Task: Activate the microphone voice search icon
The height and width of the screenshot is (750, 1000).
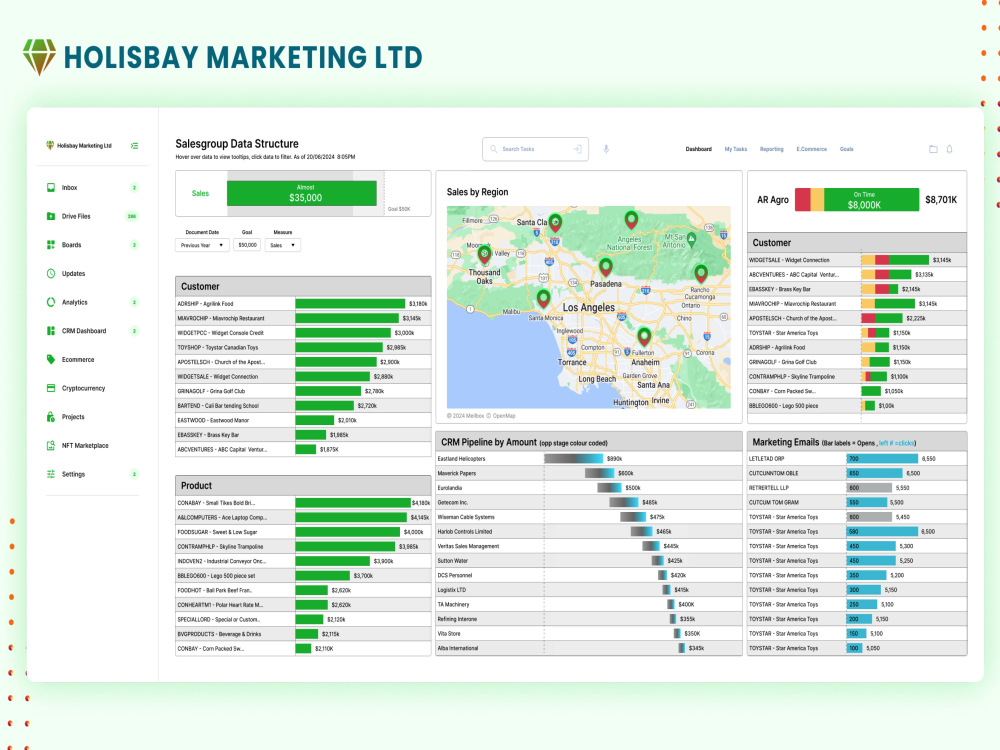Action: coord(607,149)
